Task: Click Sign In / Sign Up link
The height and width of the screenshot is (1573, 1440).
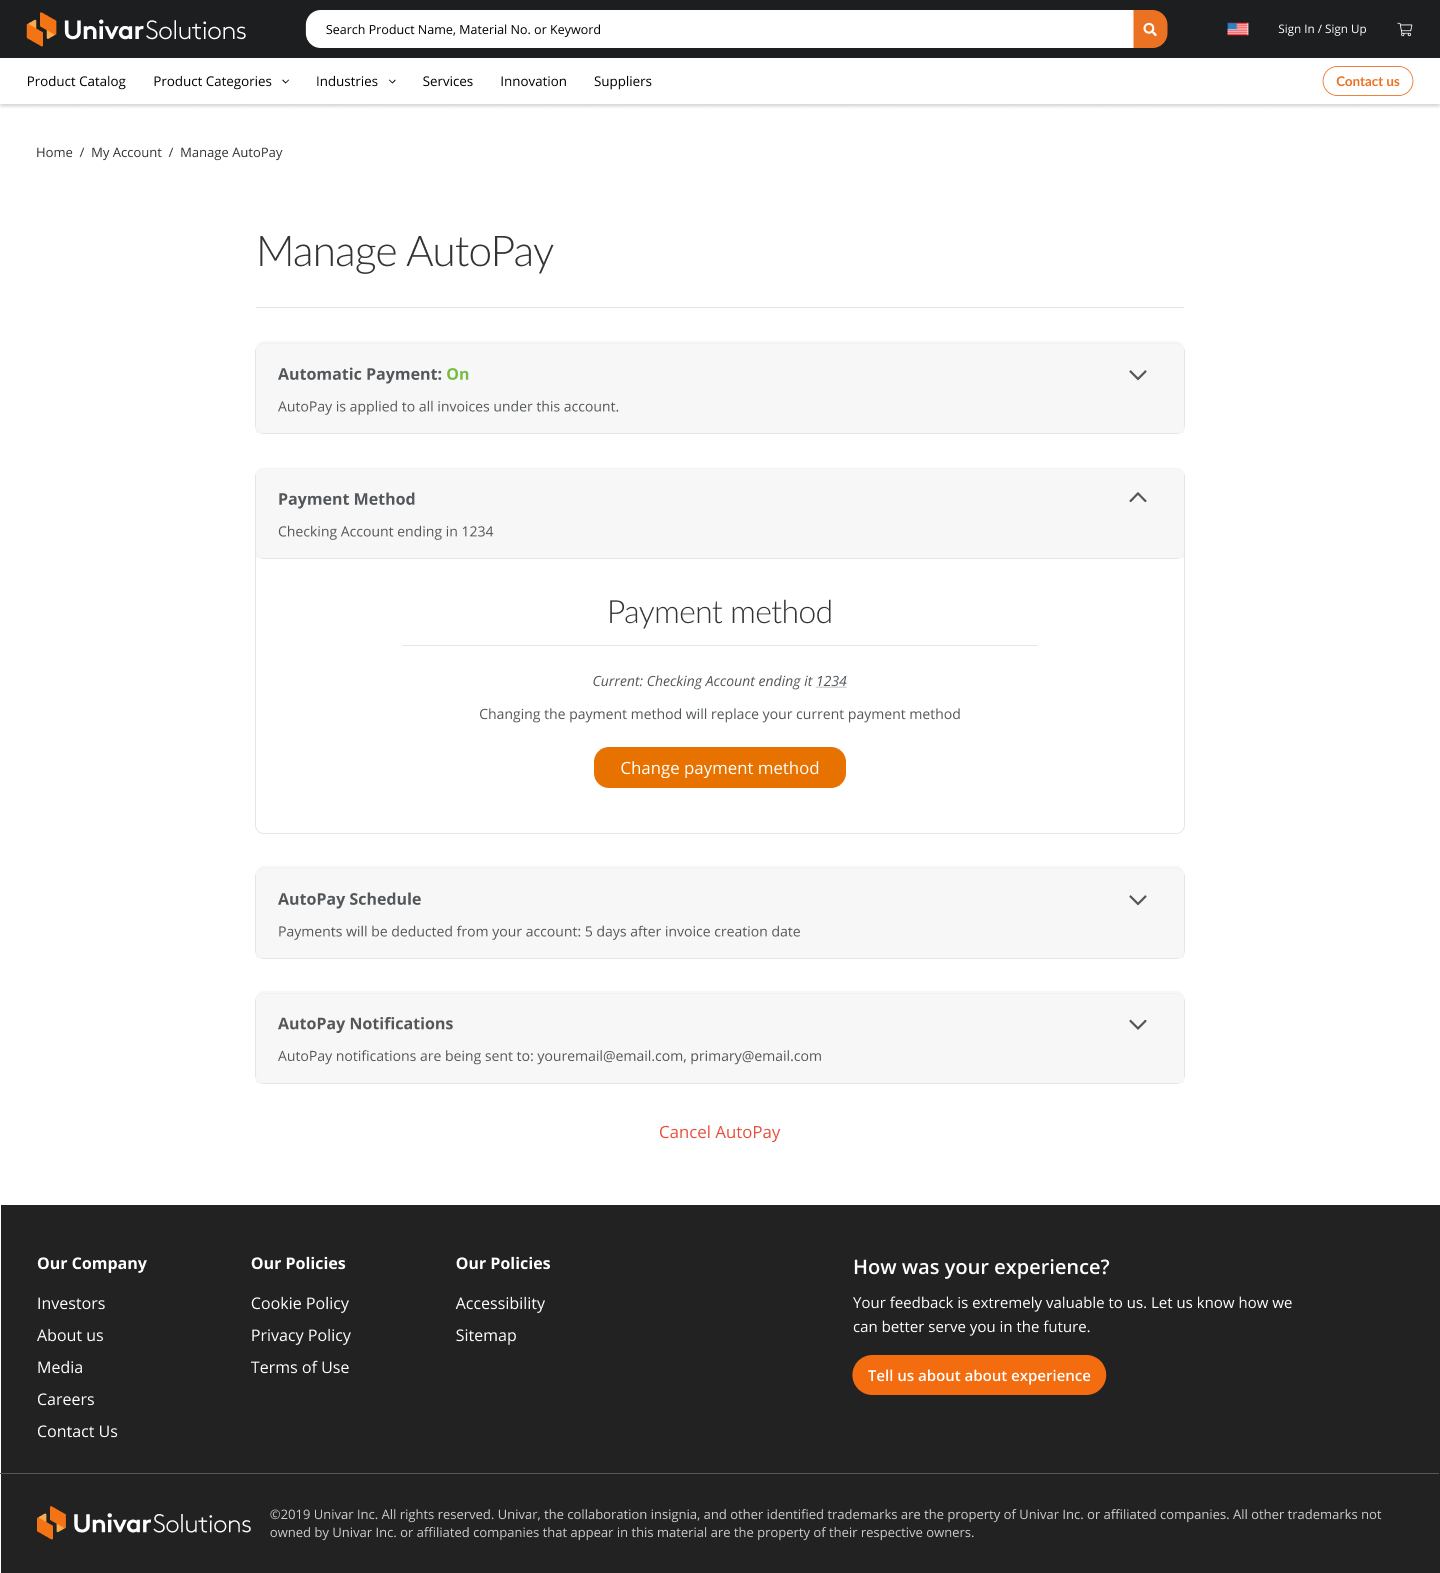Action: coord(1322,29)
